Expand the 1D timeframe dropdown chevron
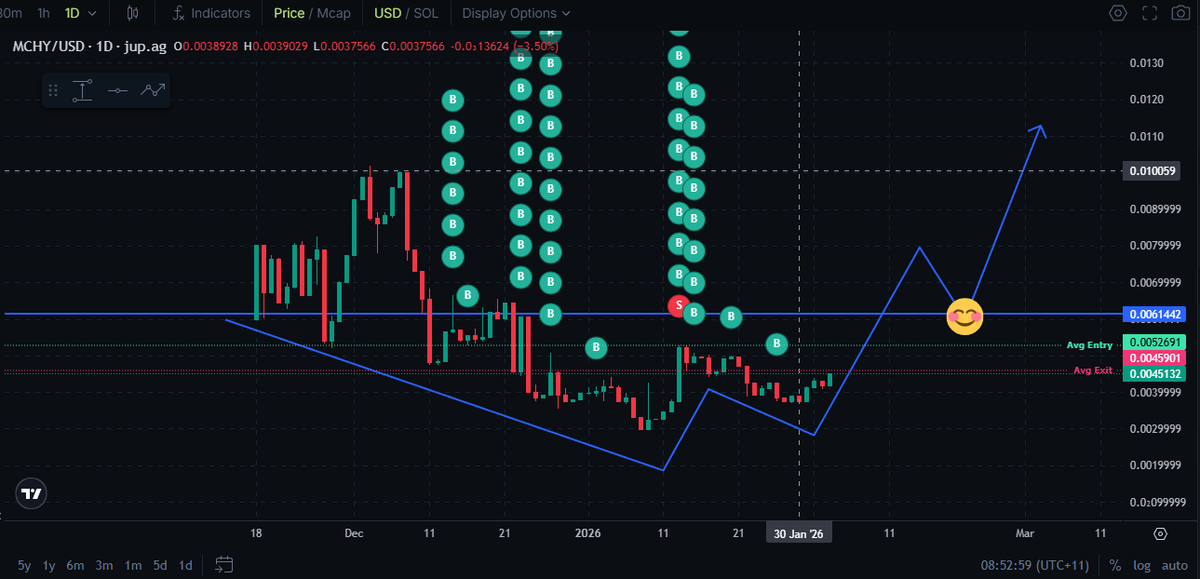 [94, 14]
